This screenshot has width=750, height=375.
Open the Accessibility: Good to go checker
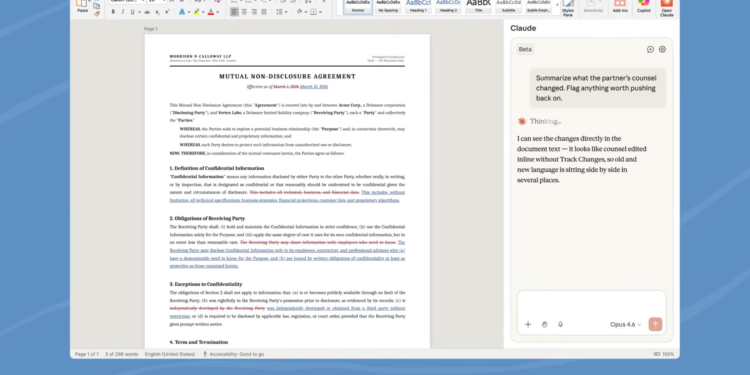click(x=233, y=354)
